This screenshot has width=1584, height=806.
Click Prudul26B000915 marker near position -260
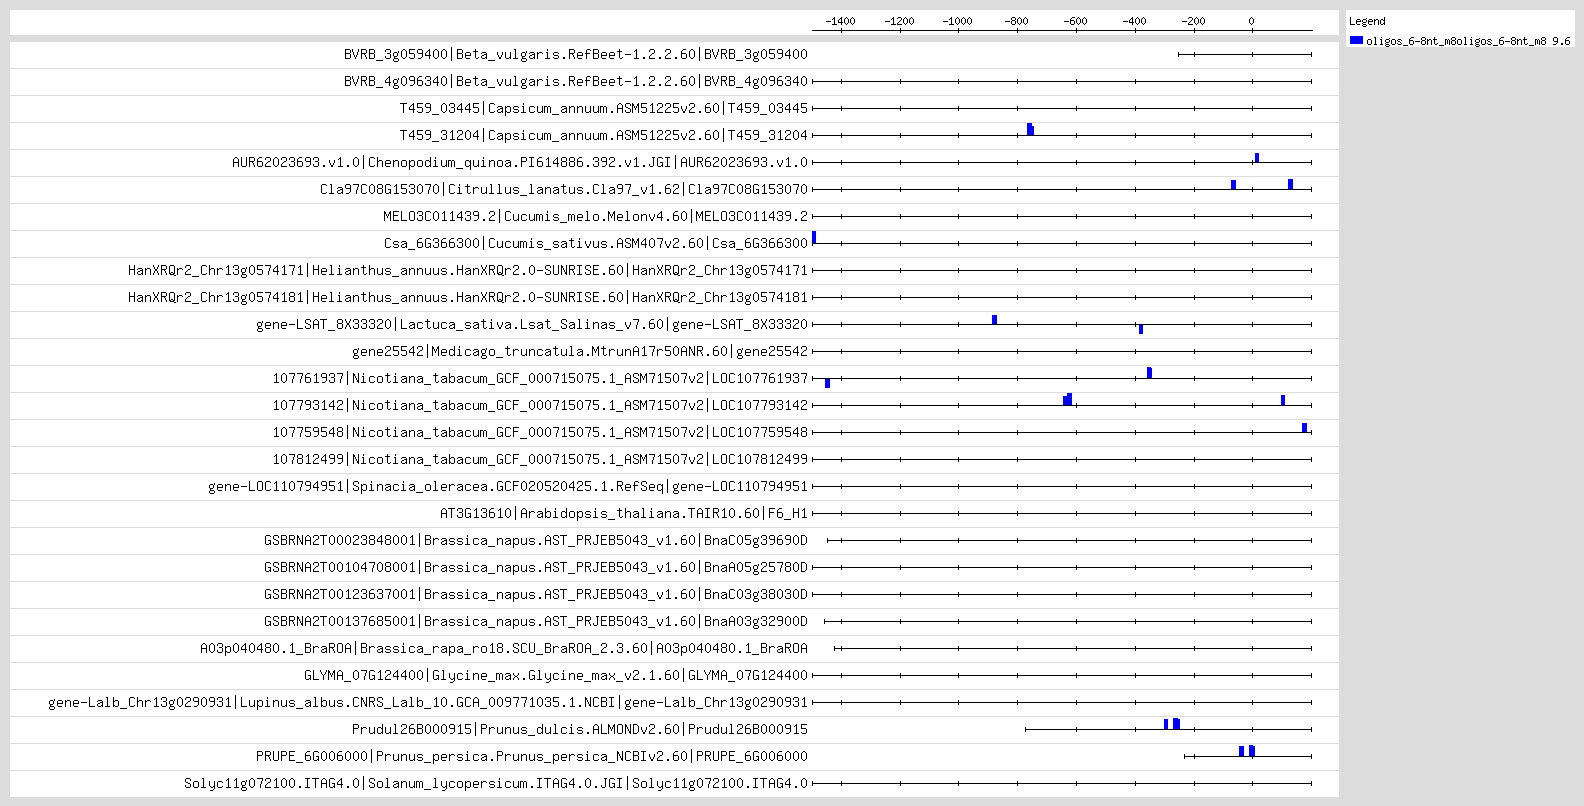click(1176, 724)
